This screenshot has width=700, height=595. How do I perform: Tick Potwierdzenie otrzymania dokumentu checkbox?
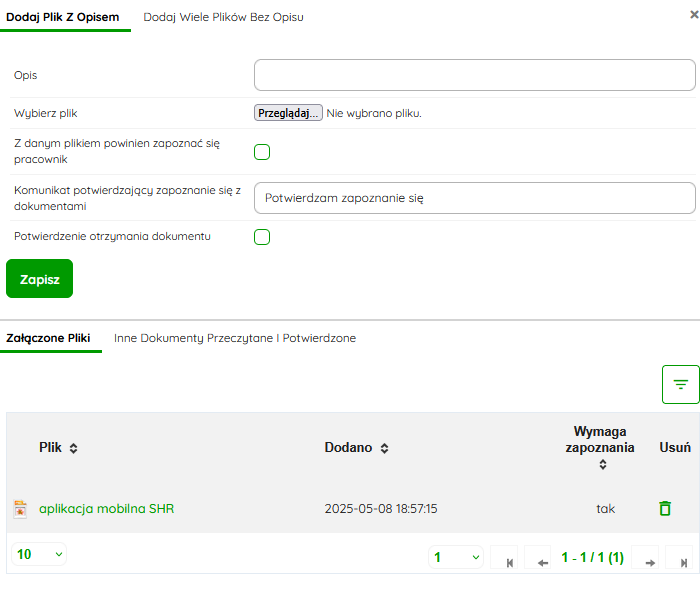(262, 237)
